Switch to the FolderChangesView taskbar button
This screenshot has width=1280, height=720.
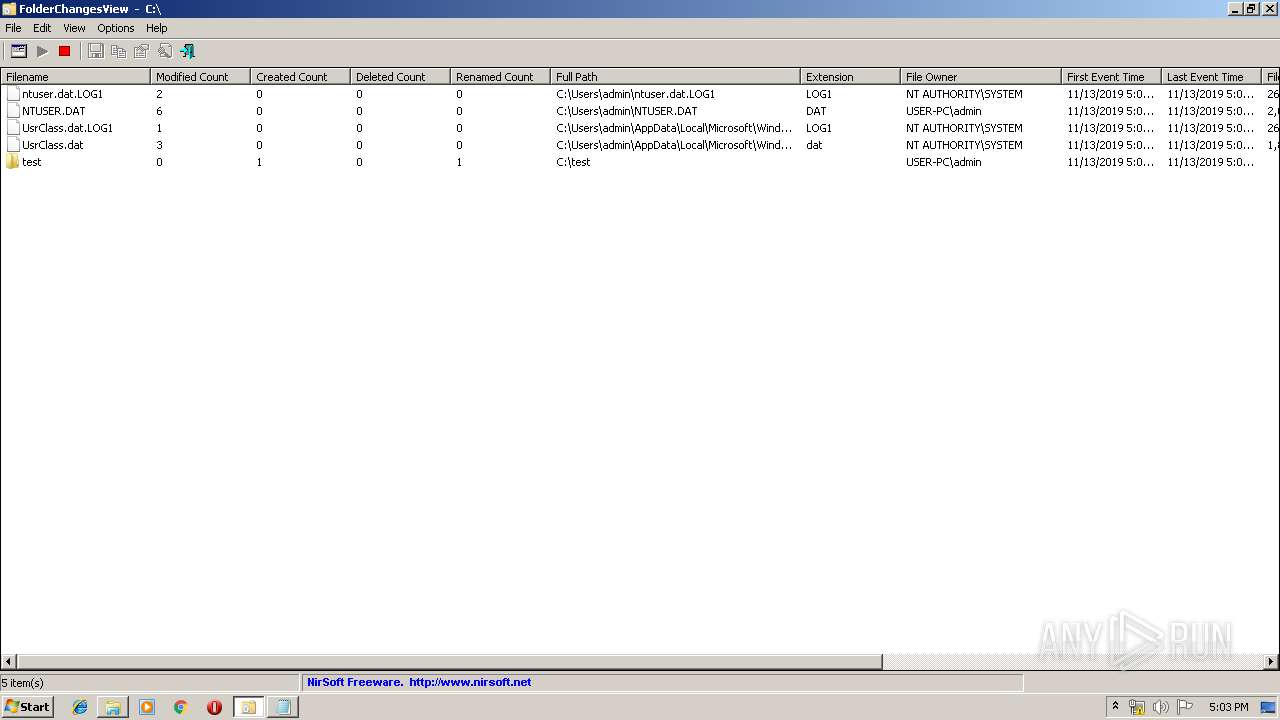248,707
